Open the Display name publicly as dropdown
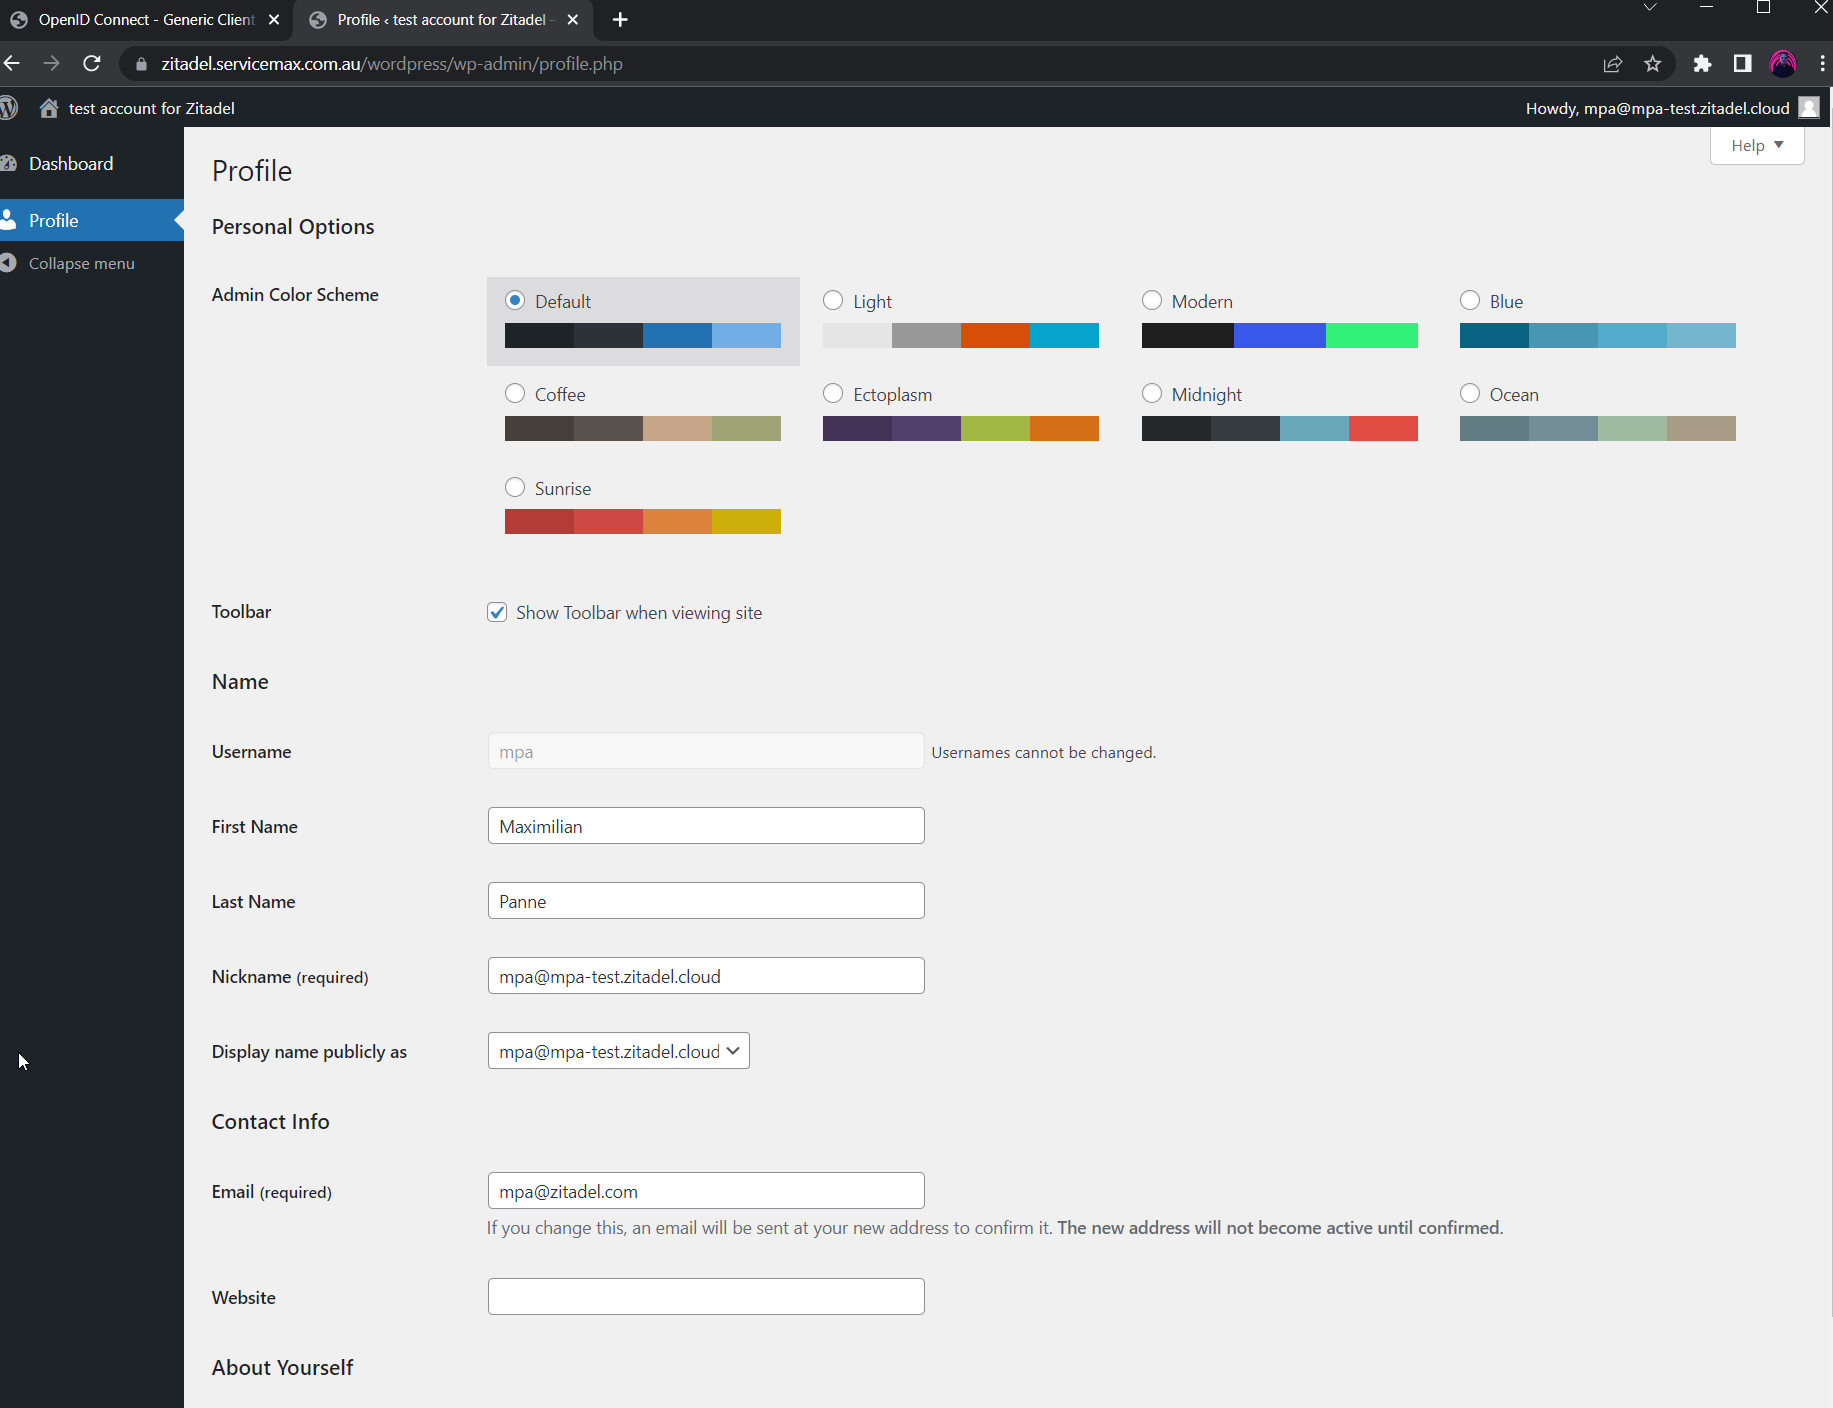This screenshot has height=1408, width=1833. coord(619,1051)
